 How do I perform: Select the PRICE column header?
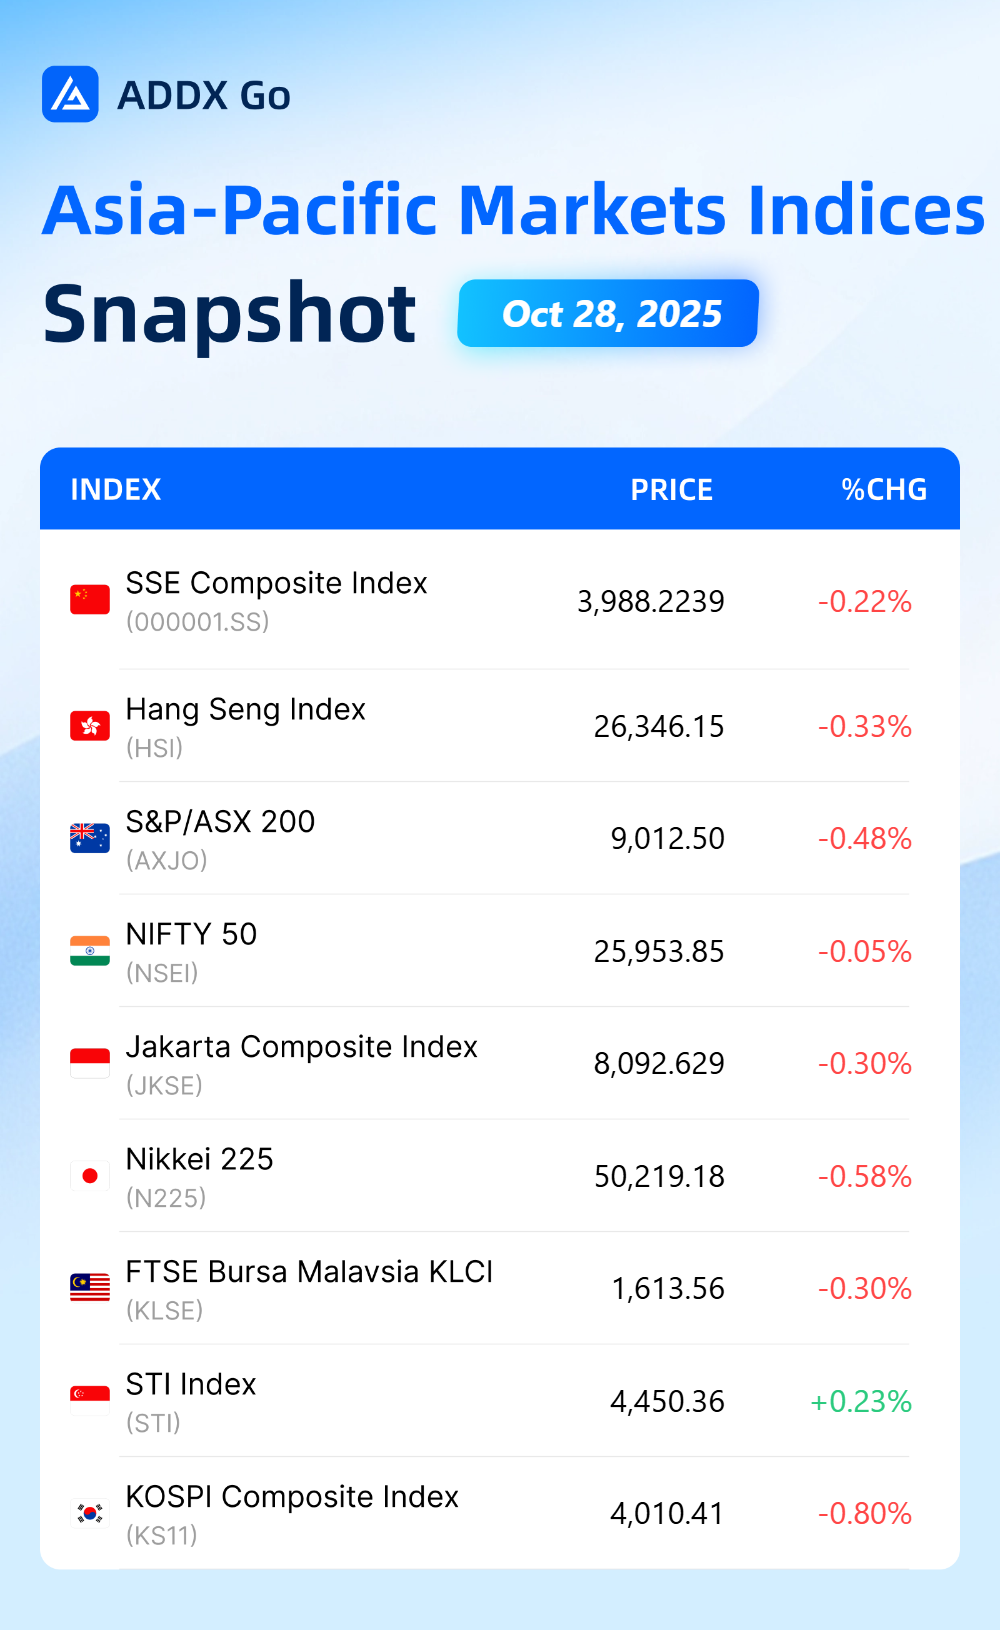pos(672,489)
